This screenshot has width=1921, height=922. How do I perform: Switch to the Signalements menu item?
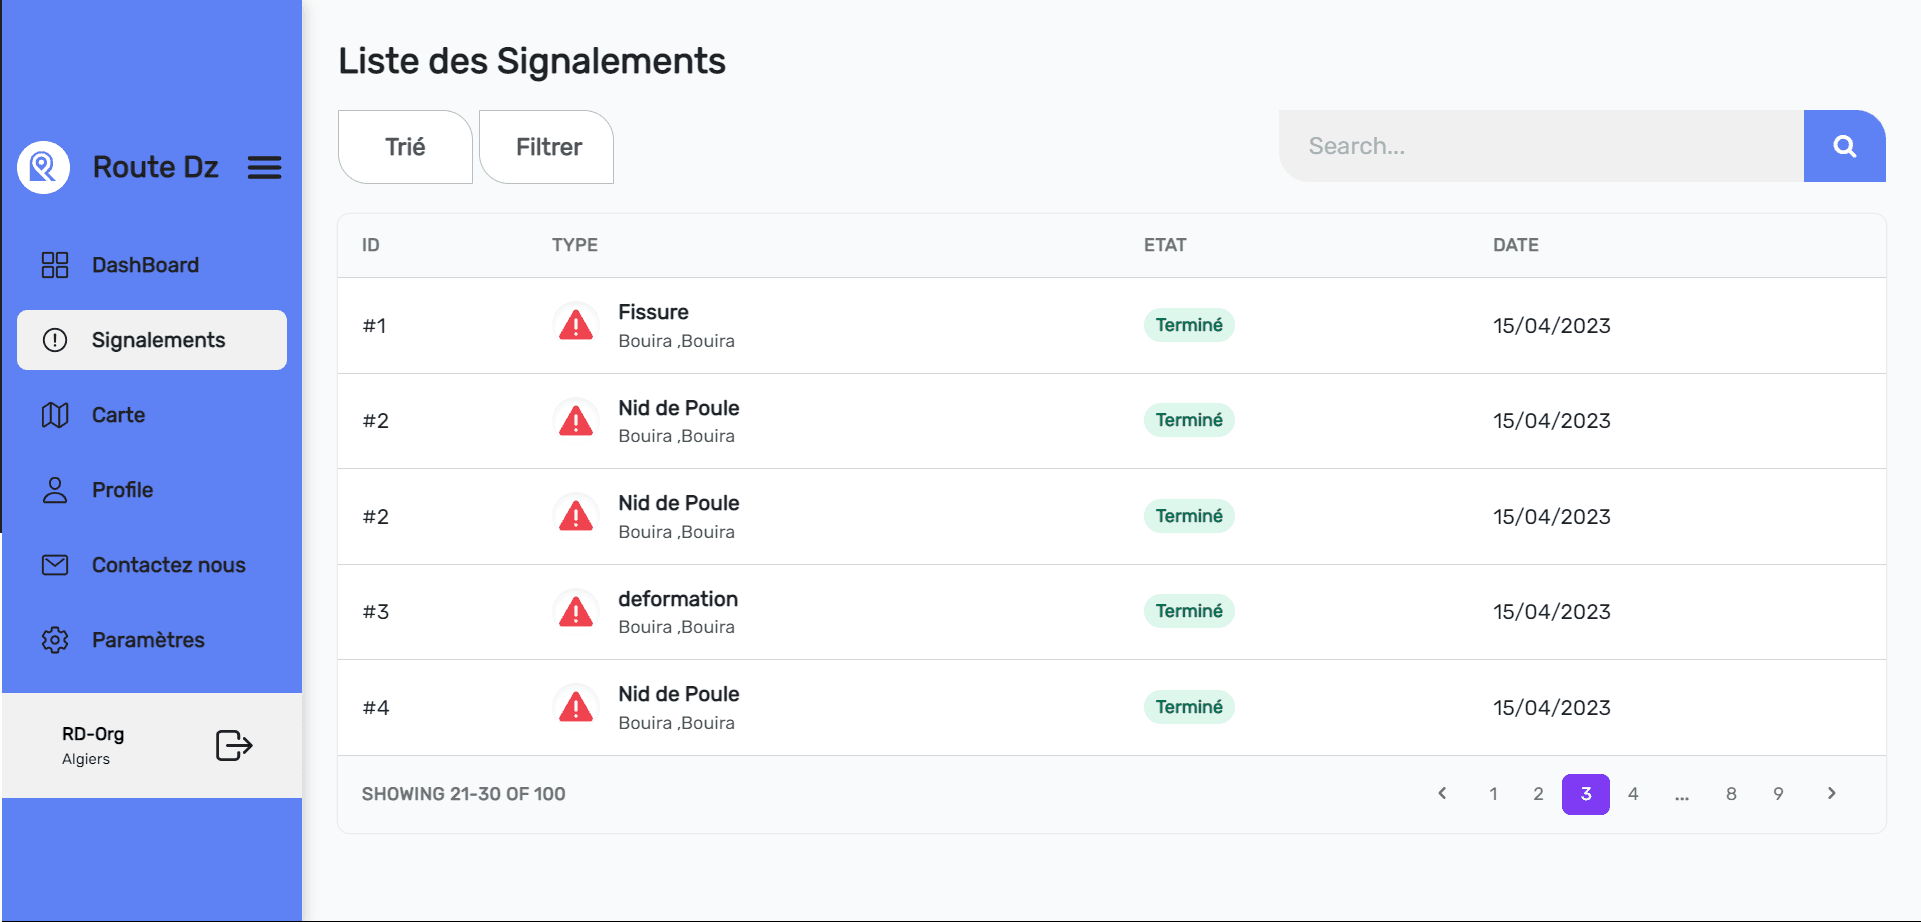157,339
